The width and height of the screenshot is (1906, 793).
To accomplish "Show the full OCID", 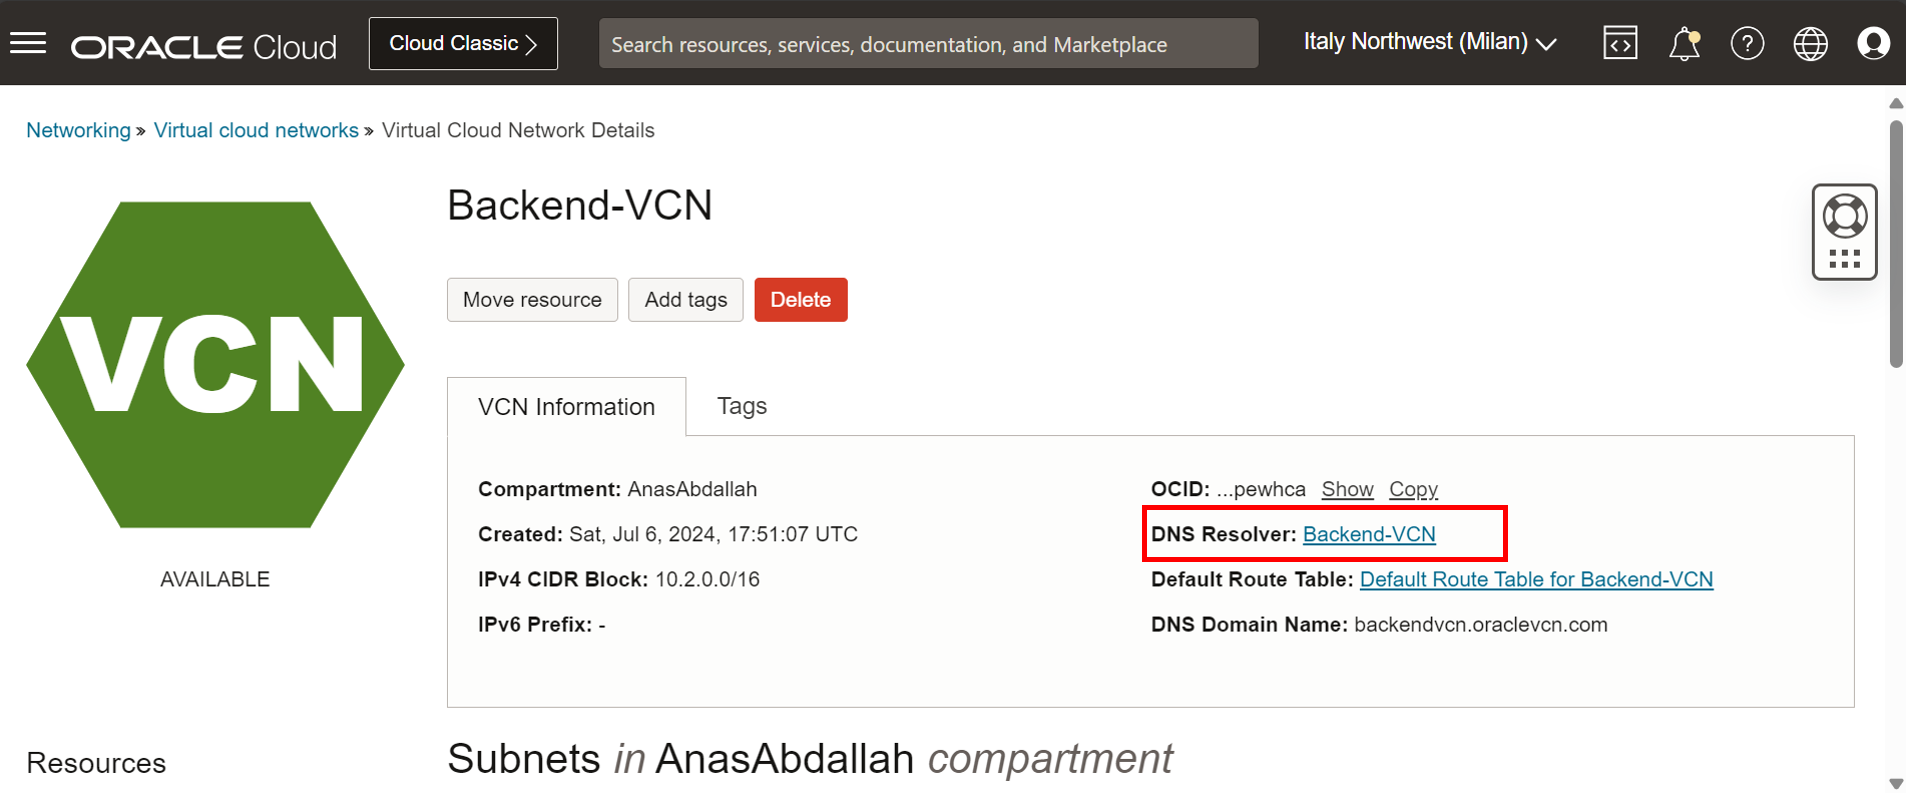I will 1347,489.
